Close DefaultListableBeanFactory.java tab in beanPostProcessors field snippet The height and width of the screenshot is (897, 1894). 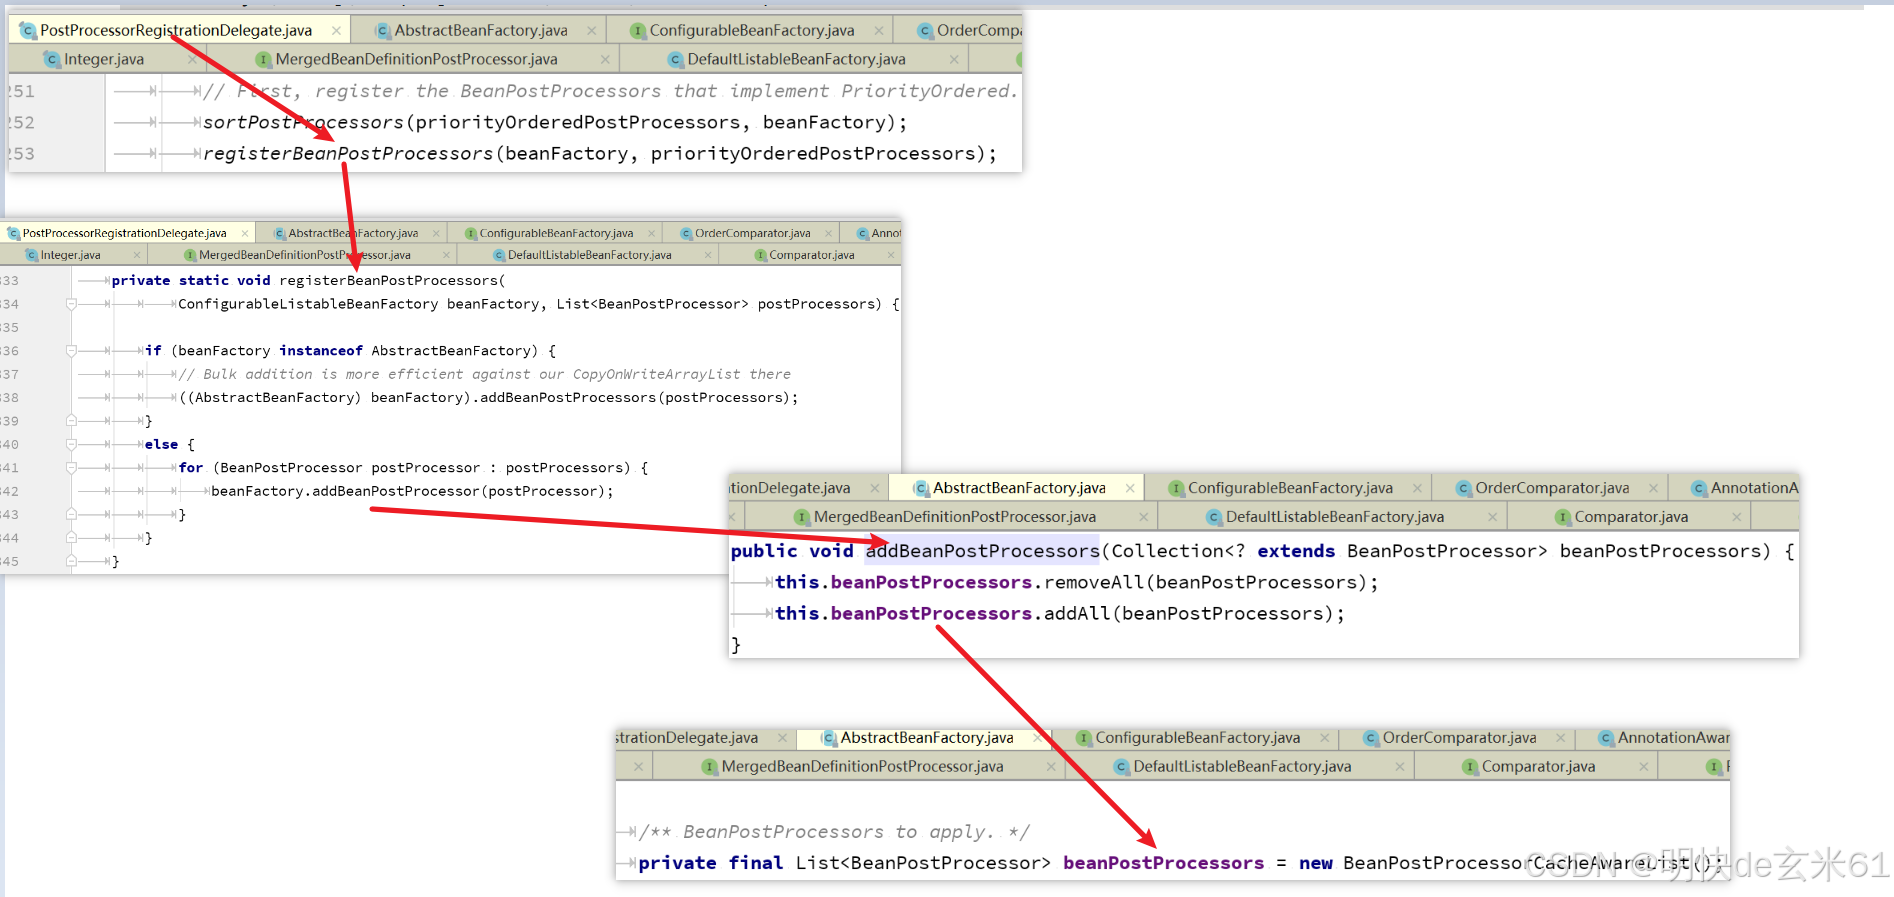coord(1400,767)
